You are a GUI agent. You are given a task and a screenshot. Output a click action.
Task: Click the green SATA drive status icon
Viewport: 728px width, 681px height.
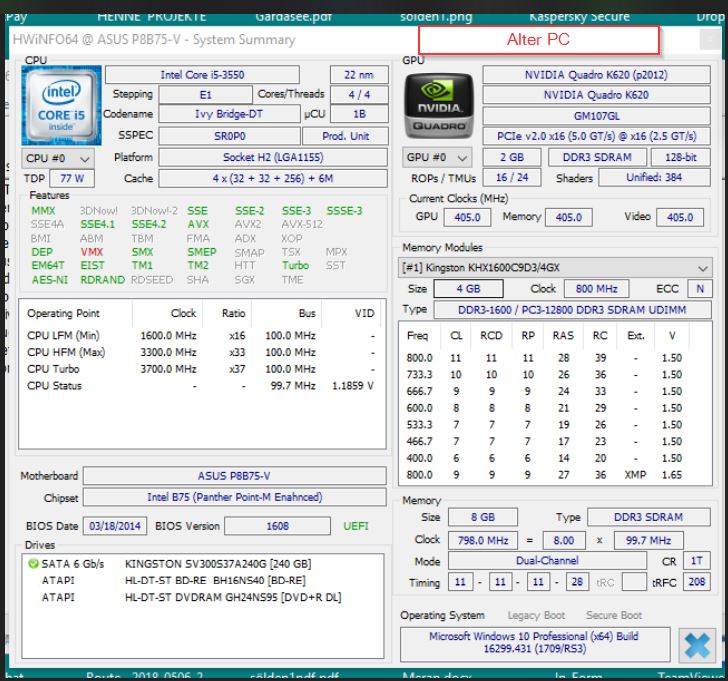(33, 564)
